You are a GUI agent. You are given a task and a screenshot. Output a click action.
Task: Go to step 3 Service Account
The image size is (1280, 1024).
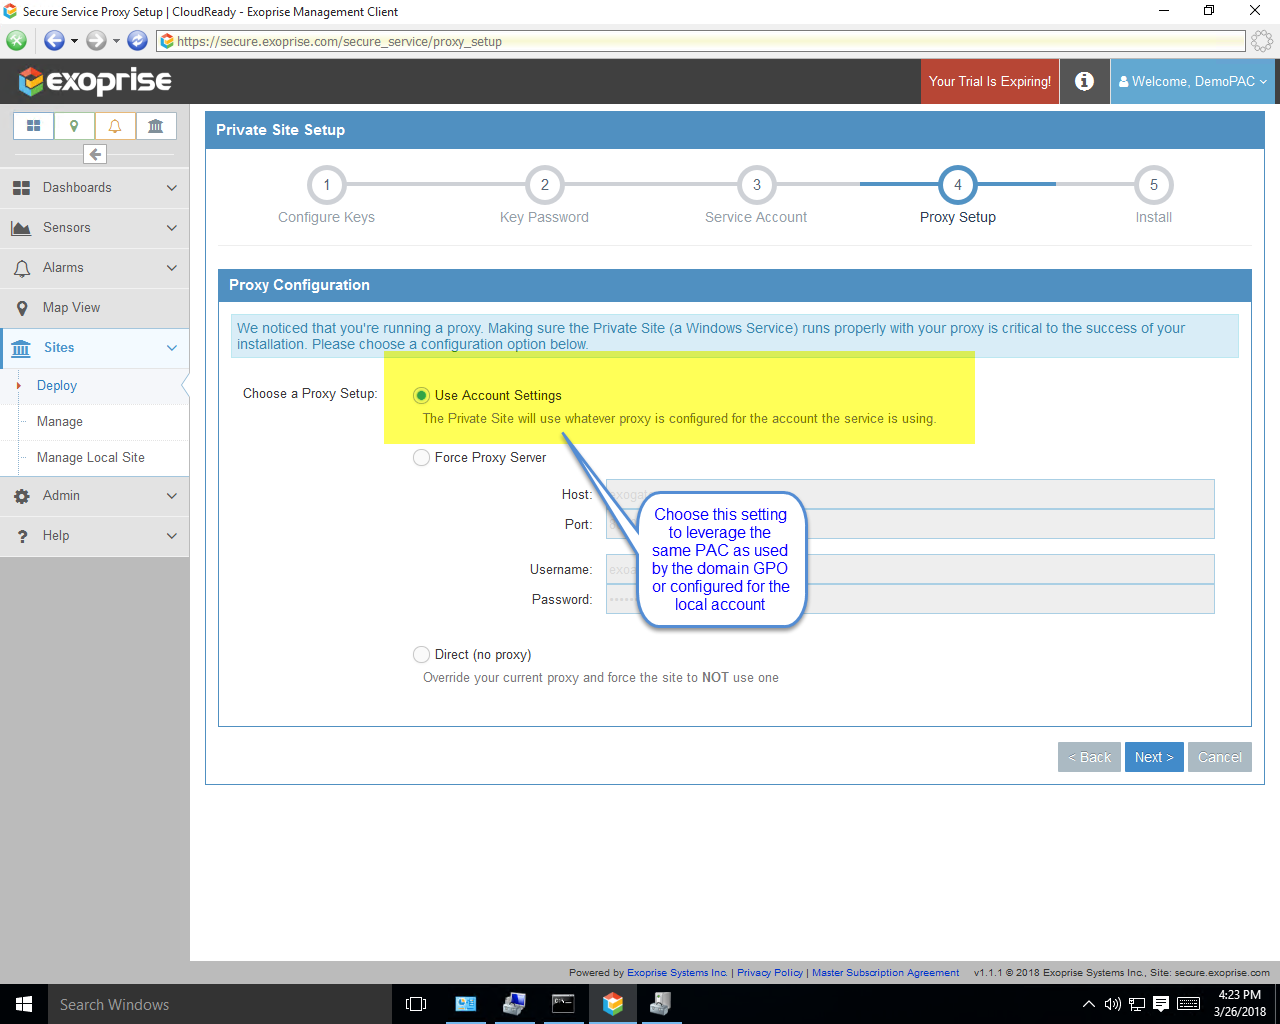[x=757, y=185]
